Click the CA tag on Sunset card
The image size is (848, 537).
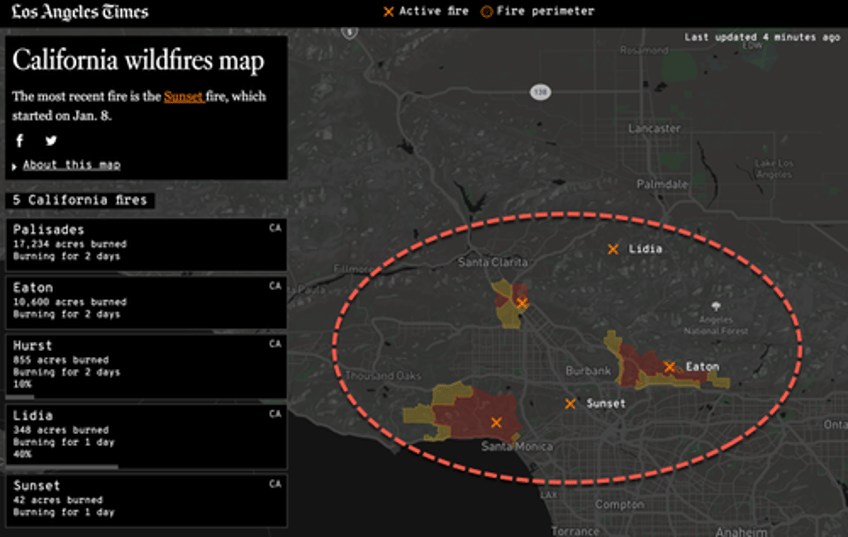(x=275, y=484)
